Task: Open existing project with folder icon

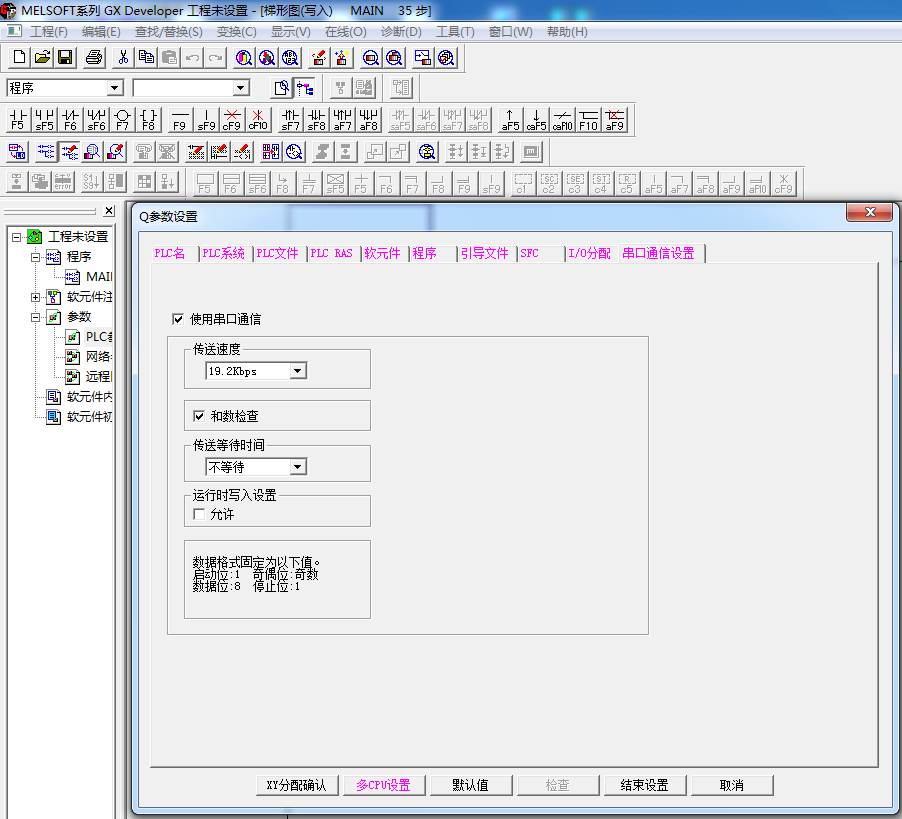Action: [x=42, y=58]
